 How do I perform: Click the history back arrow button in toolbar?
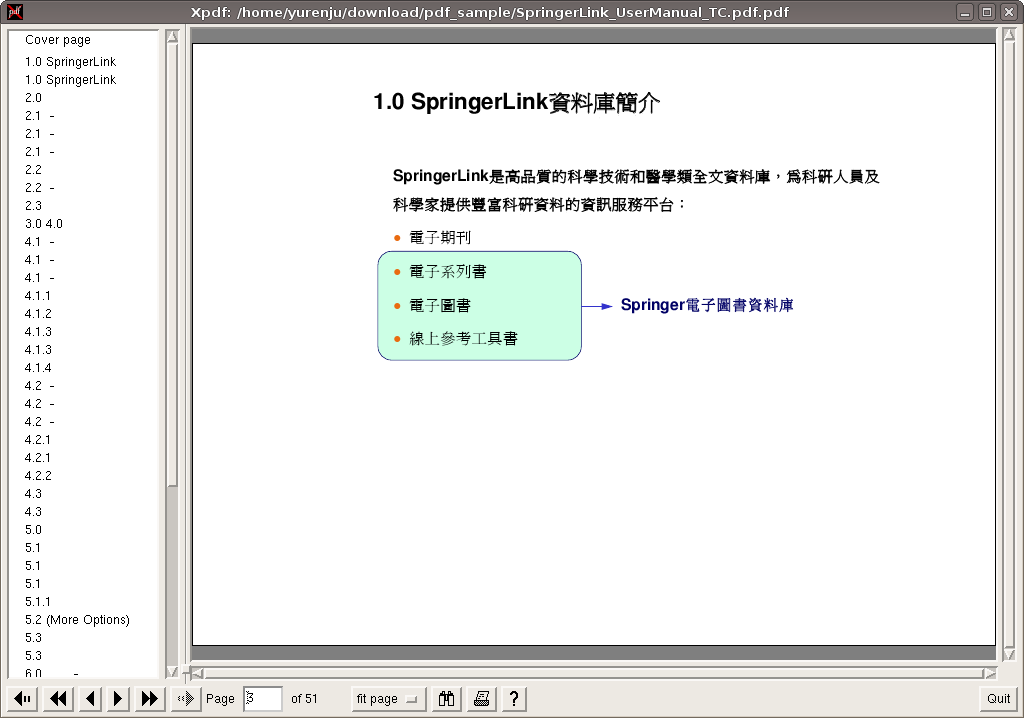click(24, 699)
